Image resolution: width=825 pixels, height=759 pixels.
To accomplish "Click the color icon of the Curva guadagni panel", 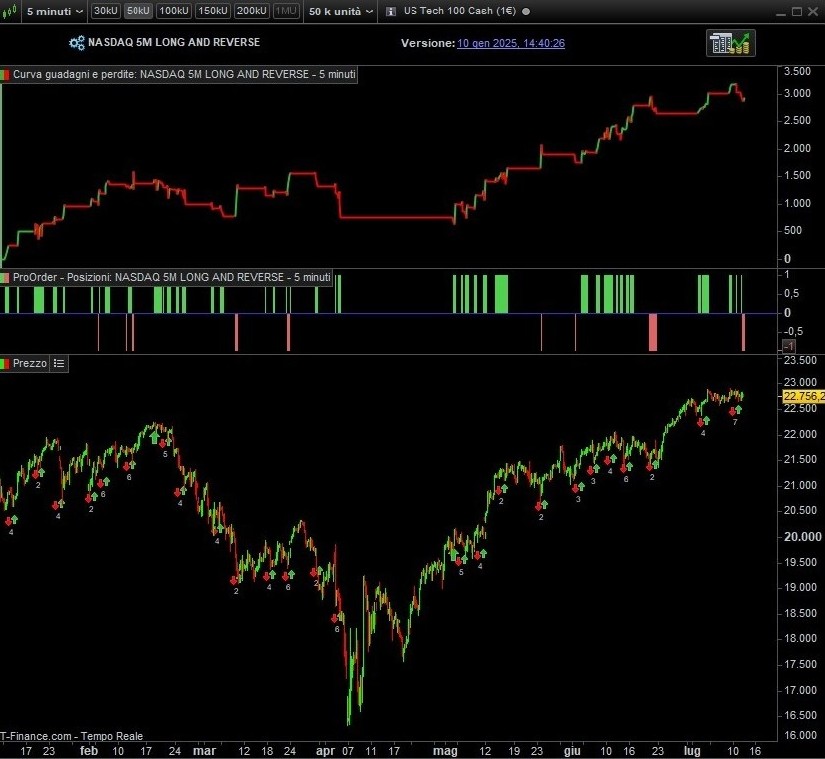I will 5,75.
